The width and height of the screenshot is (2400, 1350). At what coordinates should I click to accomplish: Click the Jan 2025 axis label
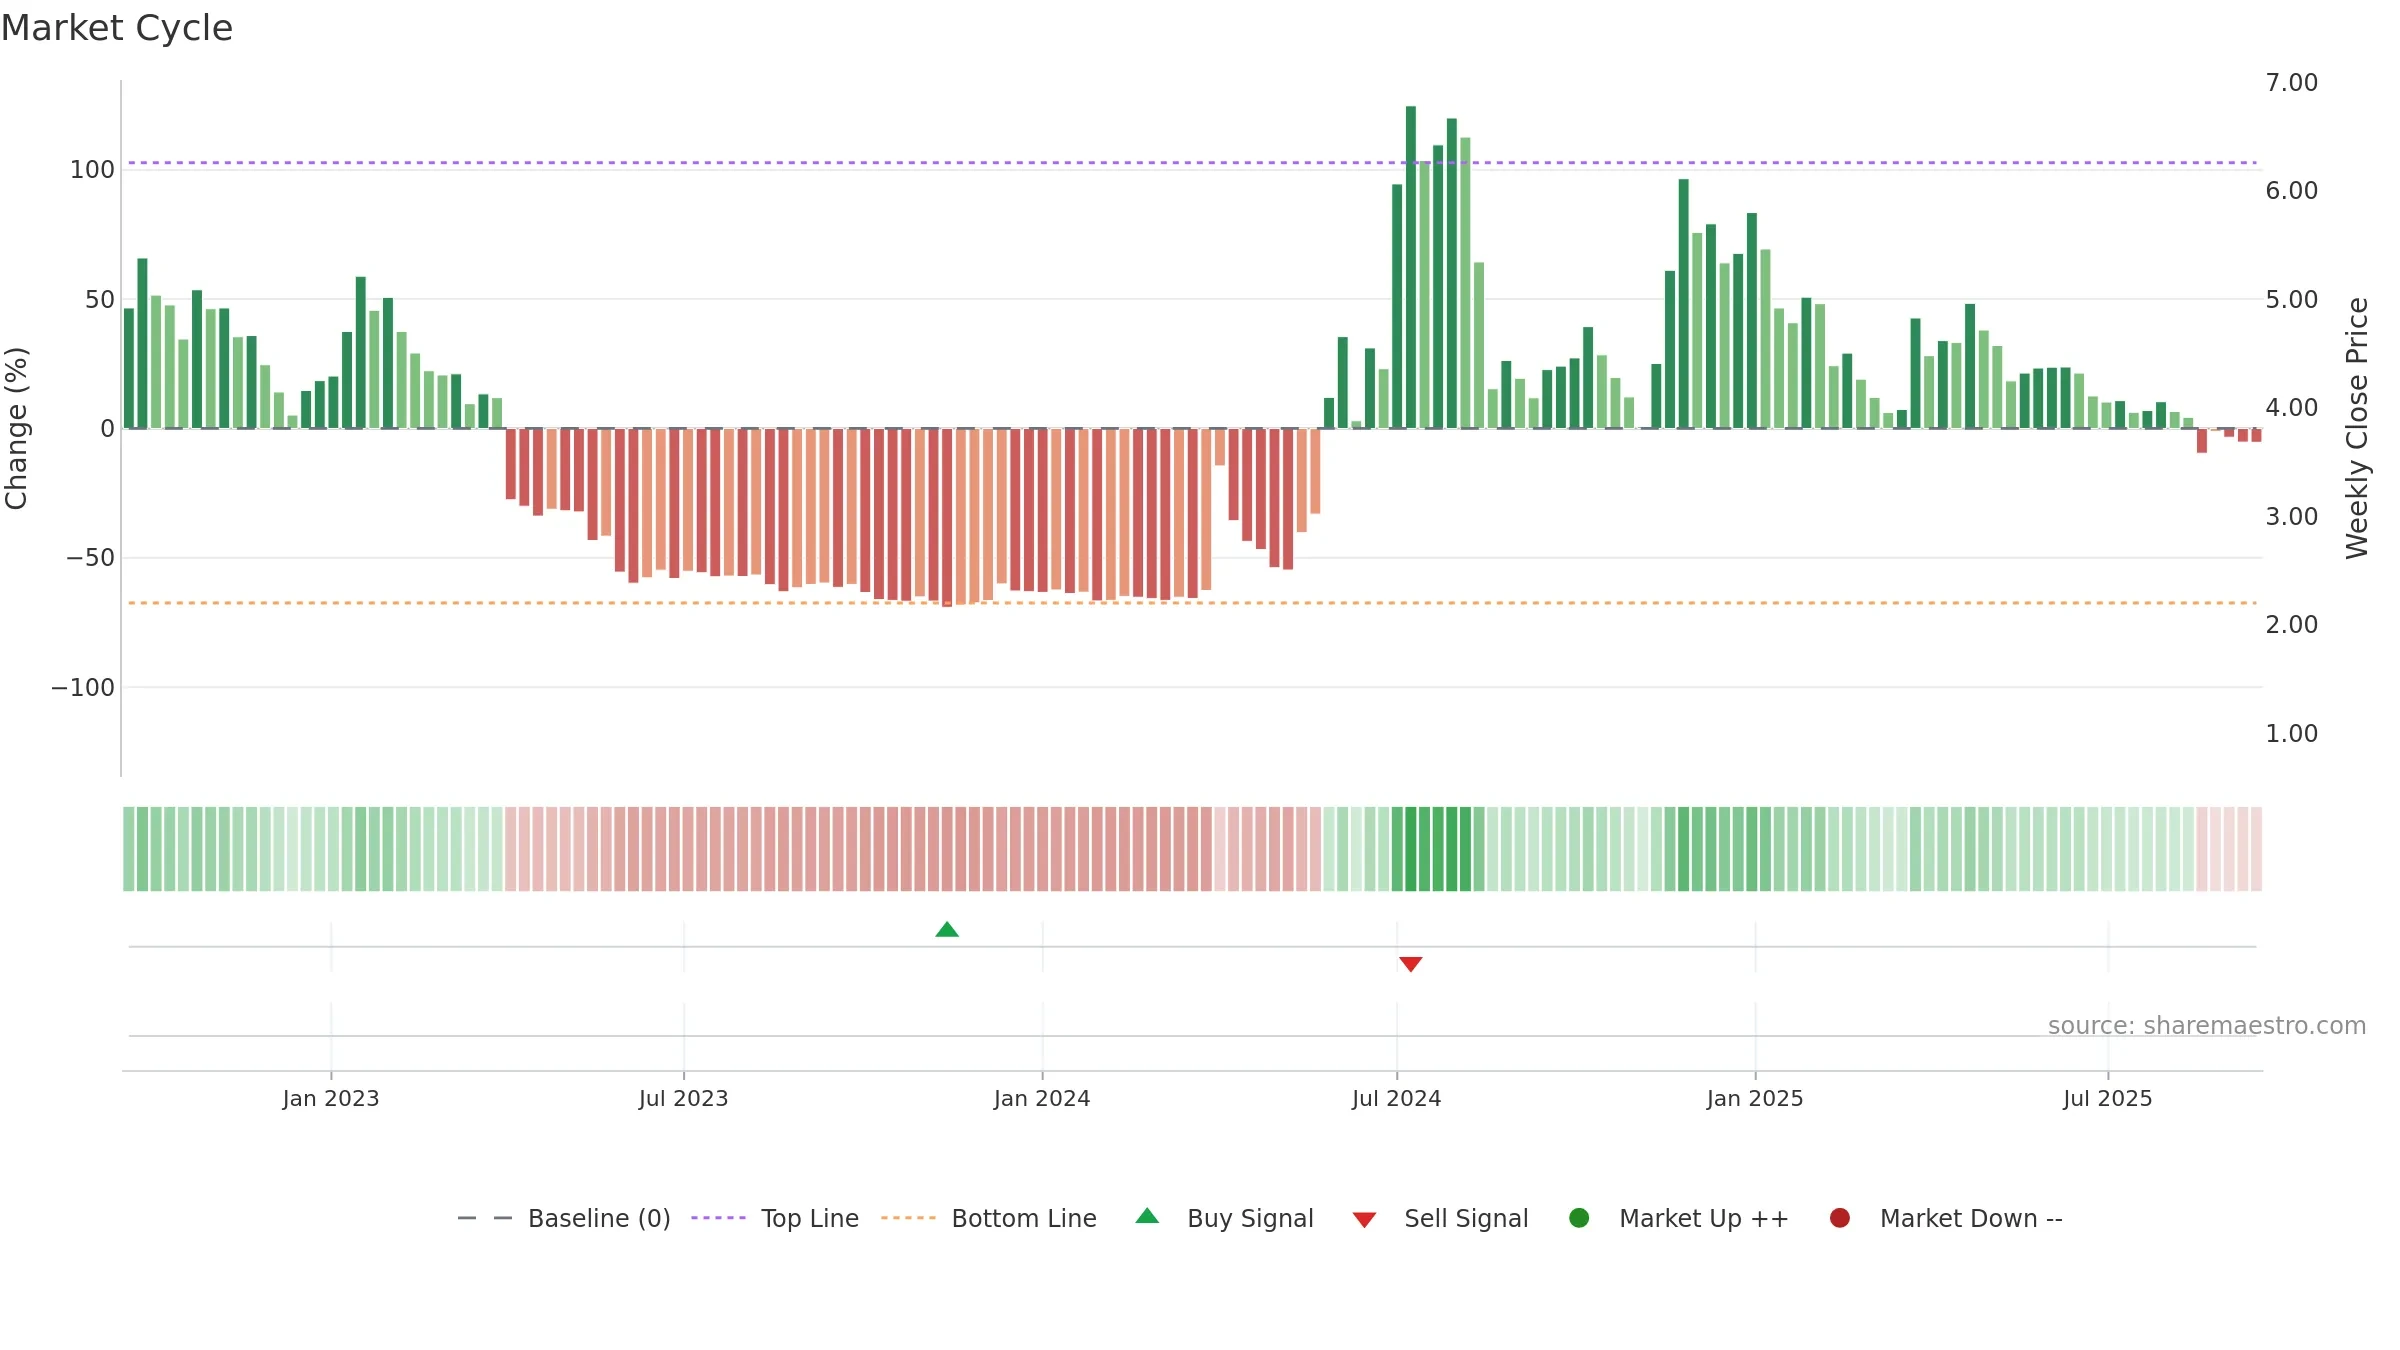(x=1755, y=1099)
